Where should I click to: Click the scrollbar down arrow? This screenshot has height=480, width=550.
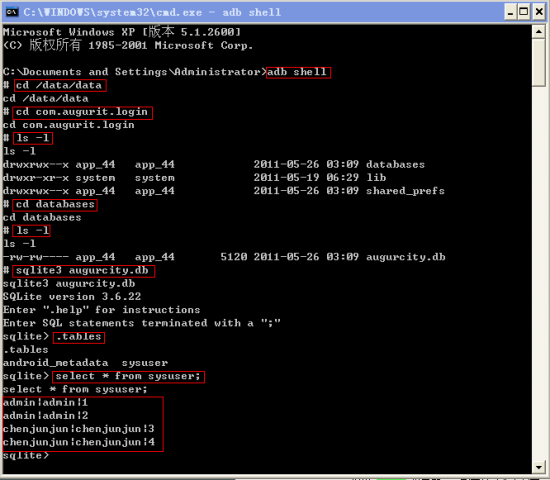click(538, 467)
